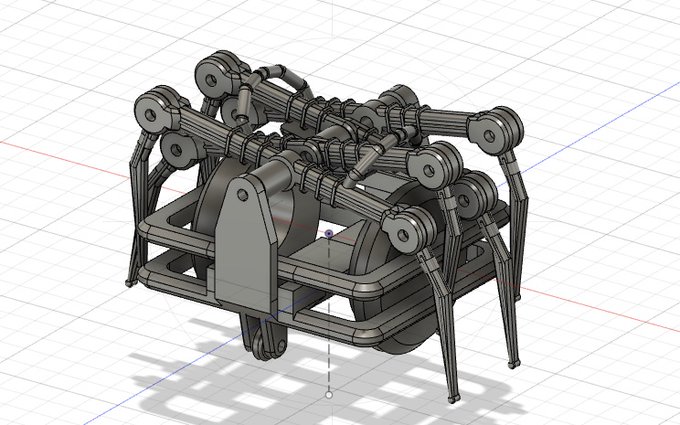Click the white circle handle below dashed line
This screenshot has width=680, height=425.
[329, 395]
